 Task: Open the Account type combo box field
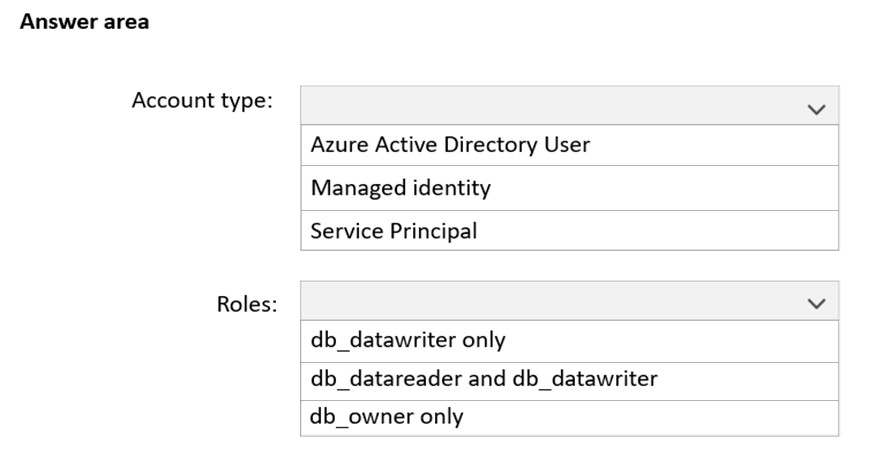point(569,105)
